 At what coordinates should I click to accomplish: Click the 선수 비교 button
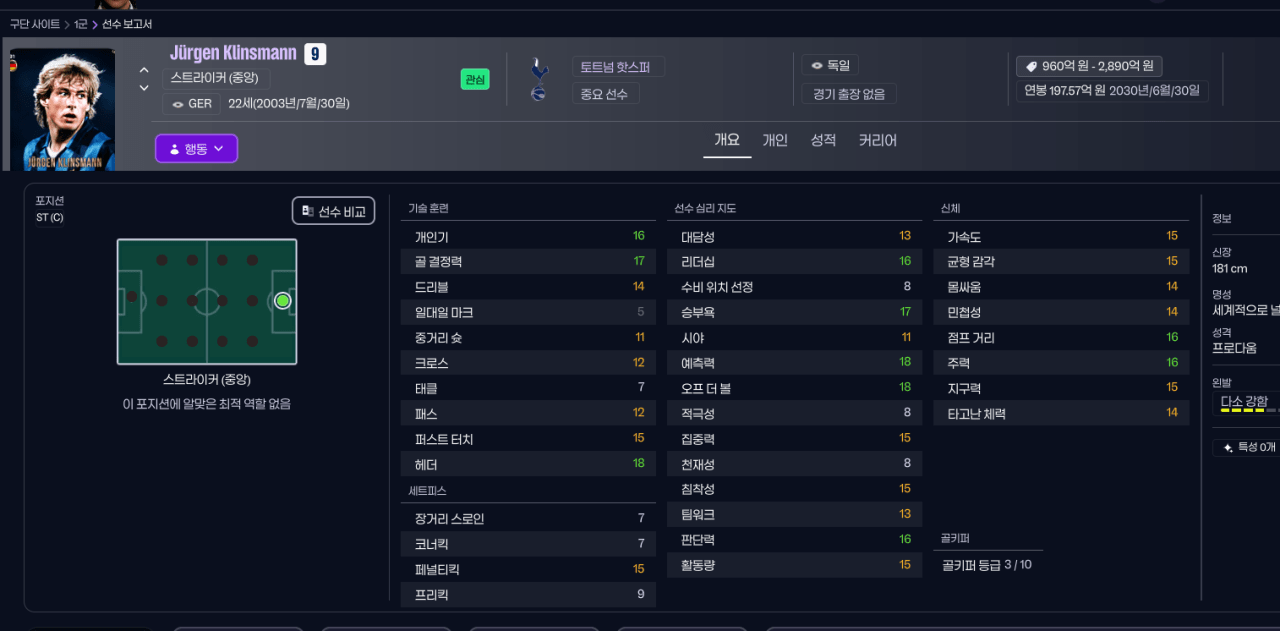click(334, 211)
